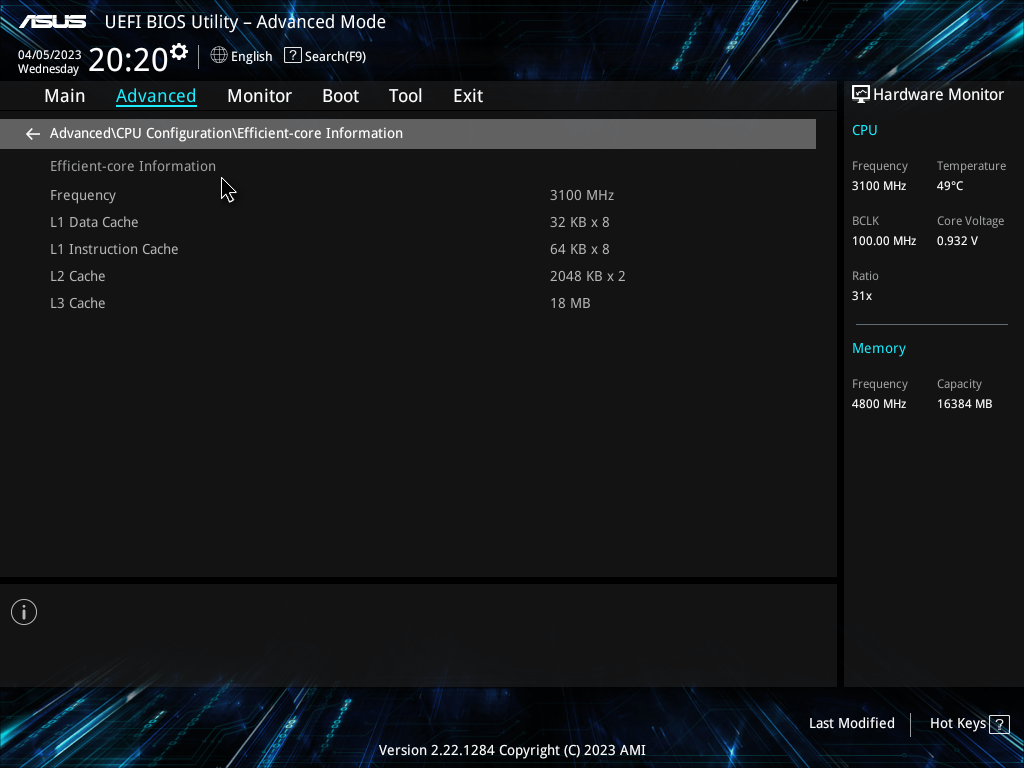Select the Boot tab
The height and width of the screenshot is (768, 1024).
[x=340, y=95]
